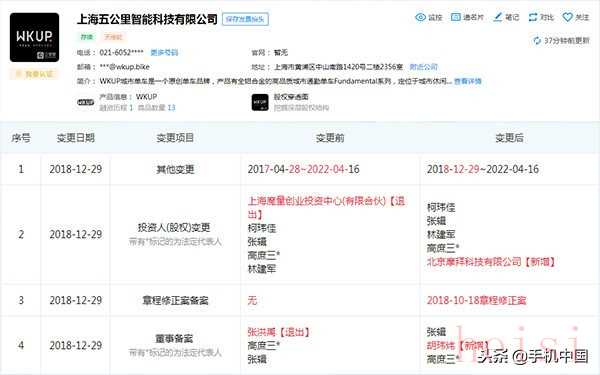Click the WKUP company logo

tap(34, 38)
